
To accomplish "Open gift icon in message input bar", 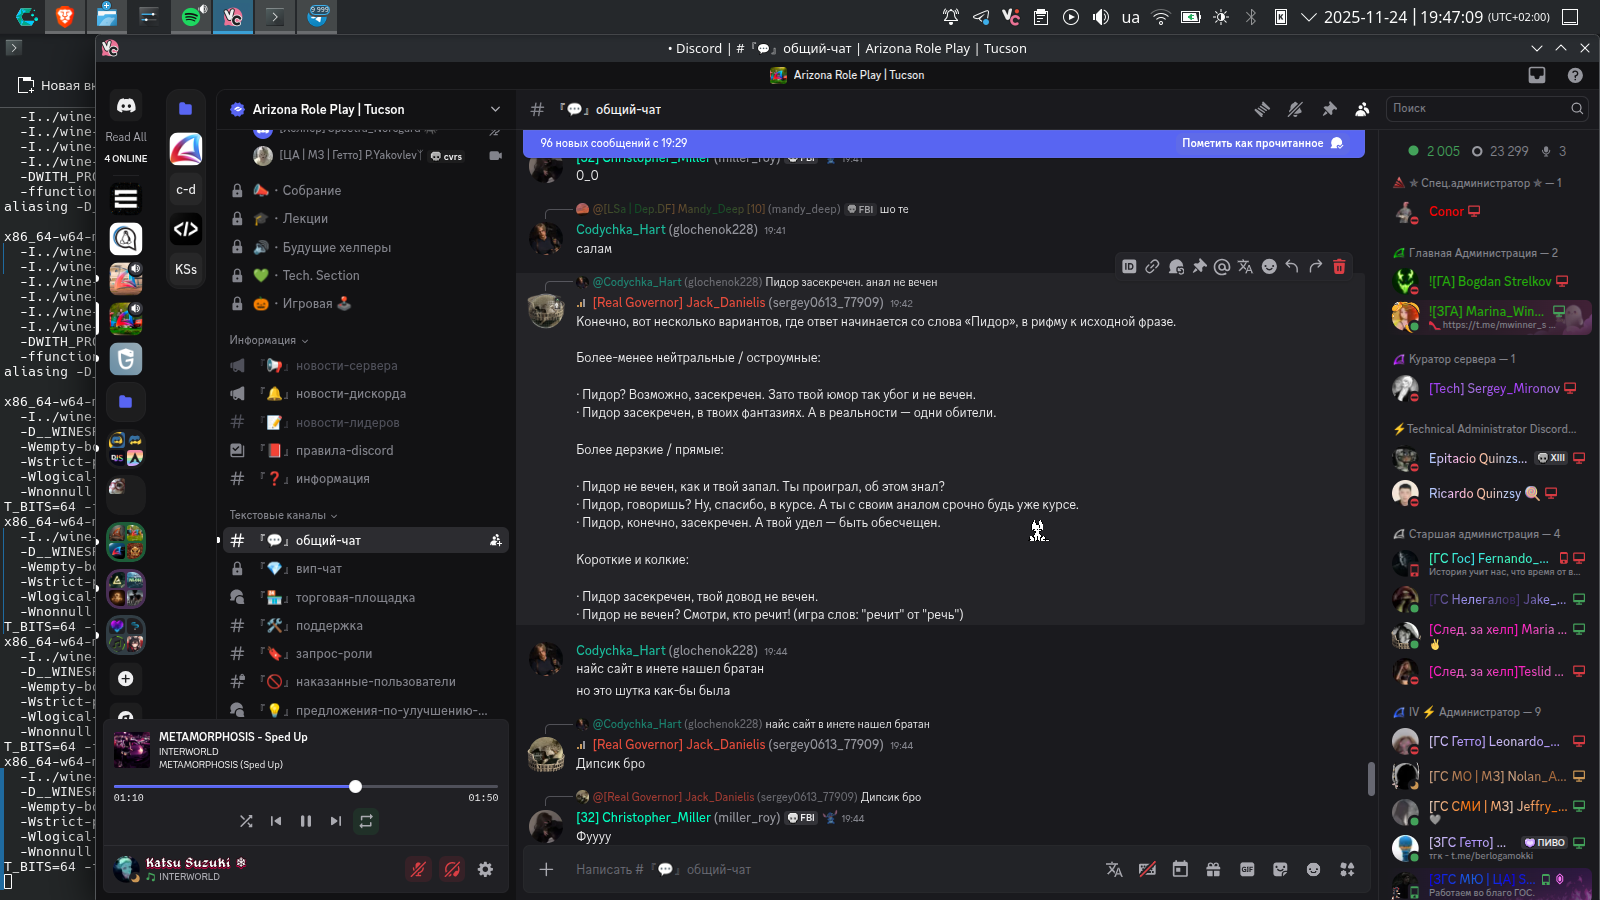I will click(x=1213, y=869).
